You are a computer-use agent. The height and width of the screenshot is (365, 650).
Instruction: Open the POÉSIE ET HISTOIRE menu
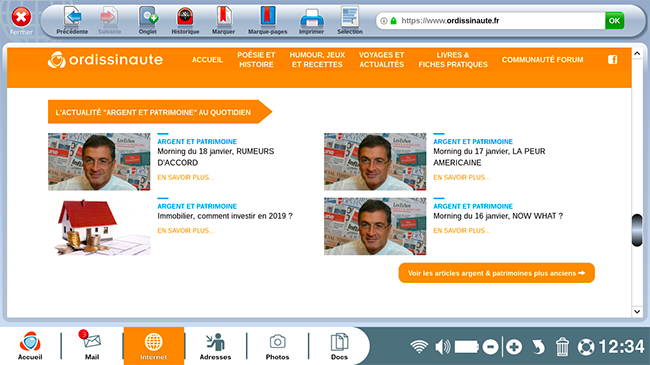pos(256,60)
